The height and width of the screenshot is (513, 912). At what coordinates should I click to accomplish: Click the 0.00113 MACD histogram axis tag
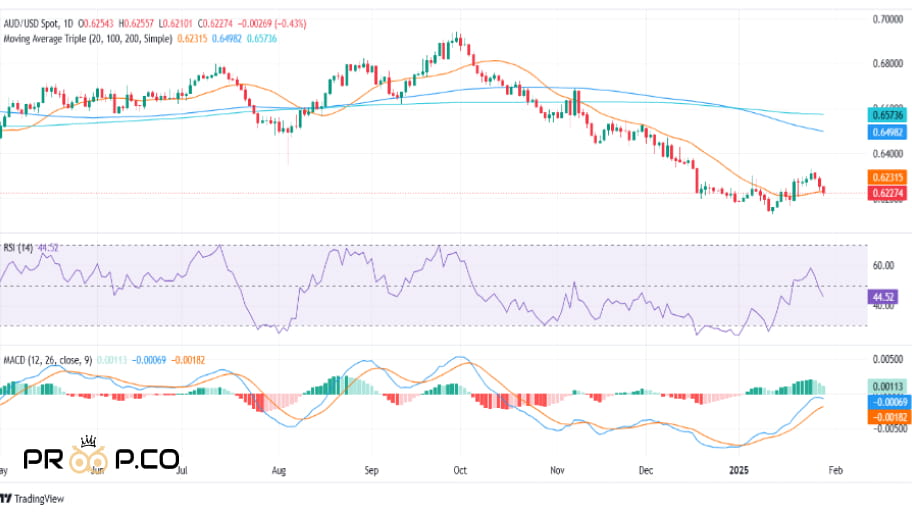888,386
